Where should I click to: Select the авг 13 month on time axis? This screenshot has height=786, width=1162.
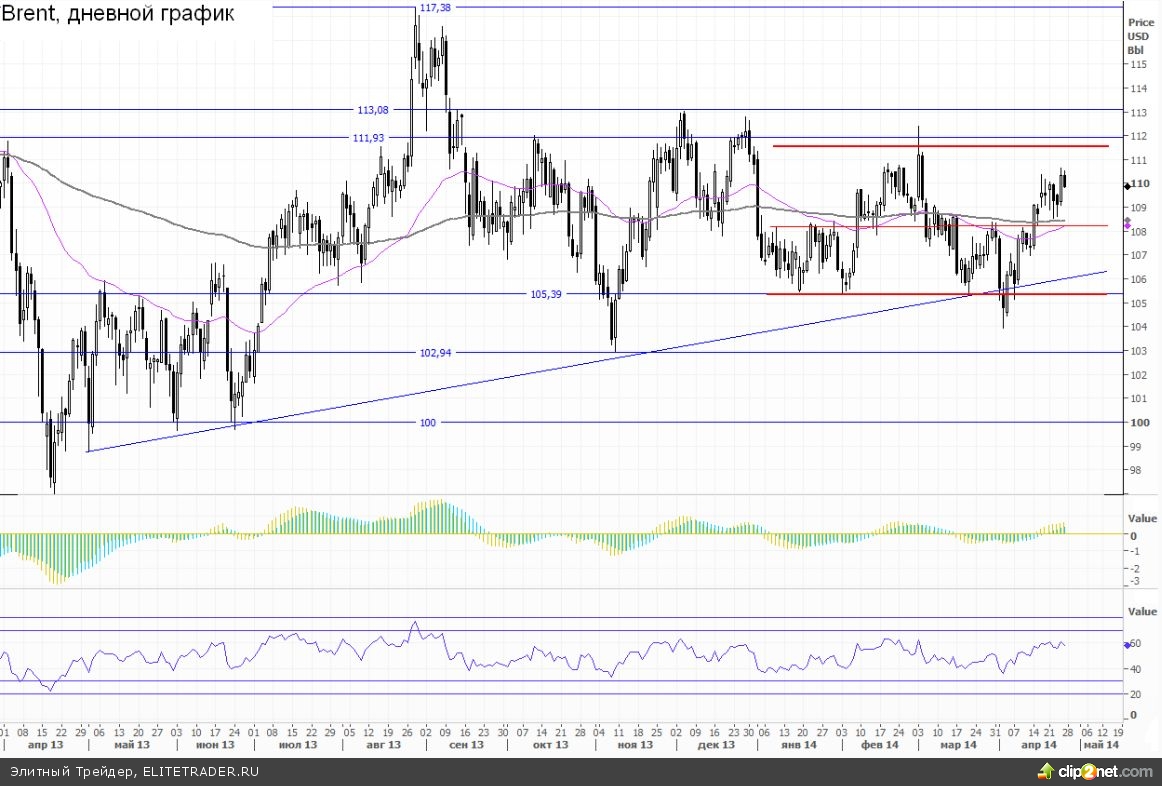(382, 745)
